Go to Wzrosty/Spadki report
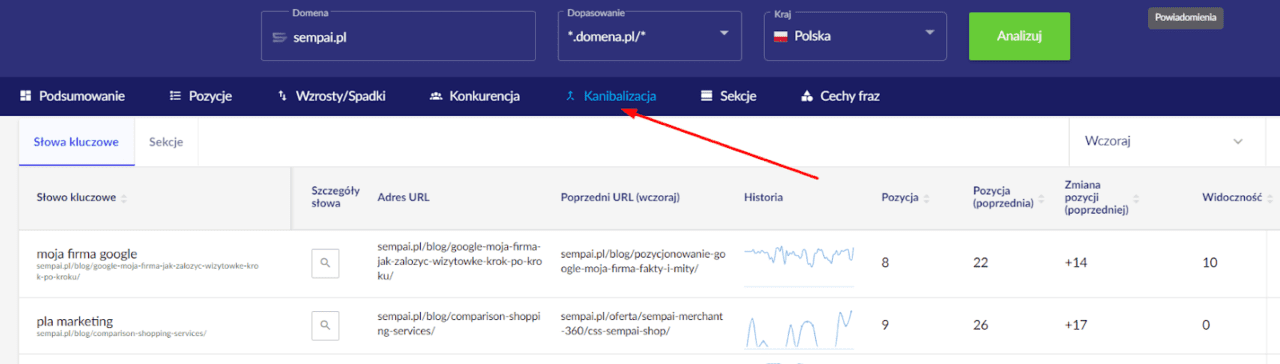Image resolution: width=1280 pixels, height=364 pixels. point(331,97)
